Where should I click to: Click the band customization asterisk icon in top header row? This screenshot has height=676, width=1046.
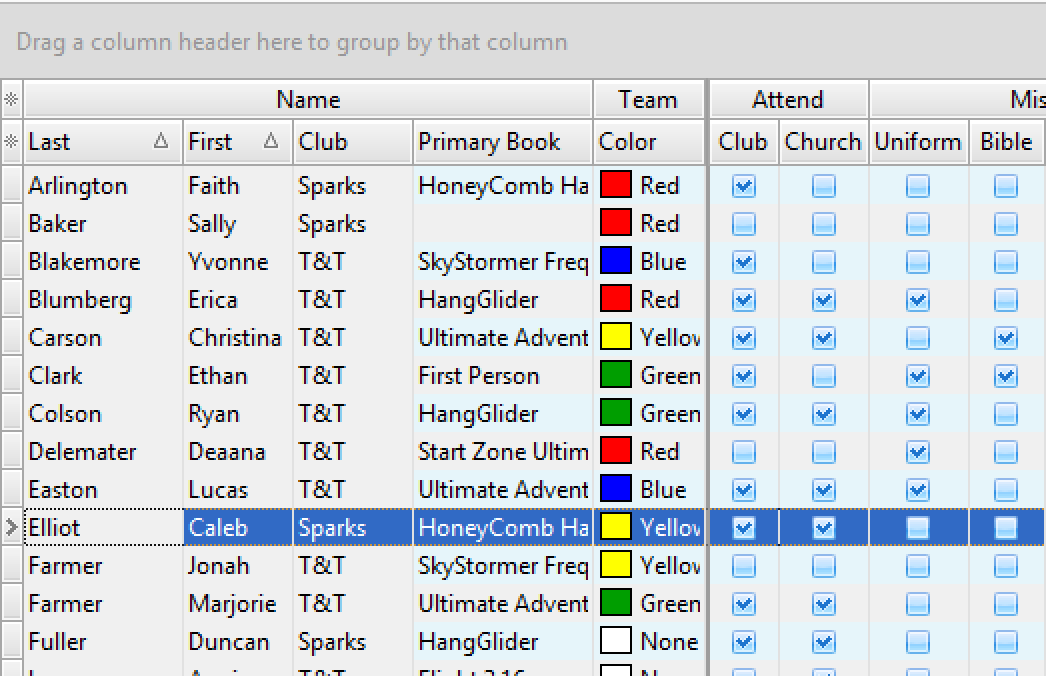point(11,100)
